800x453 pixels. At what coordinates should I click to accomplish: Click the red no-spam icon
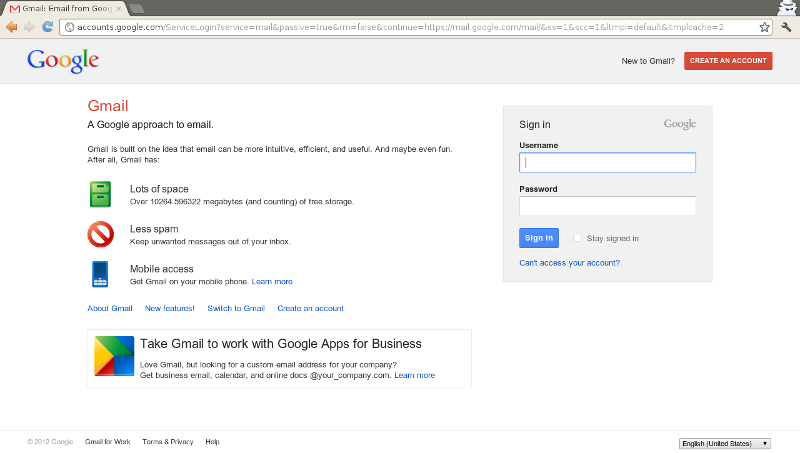pyautogui.click(x=101, y=234)
